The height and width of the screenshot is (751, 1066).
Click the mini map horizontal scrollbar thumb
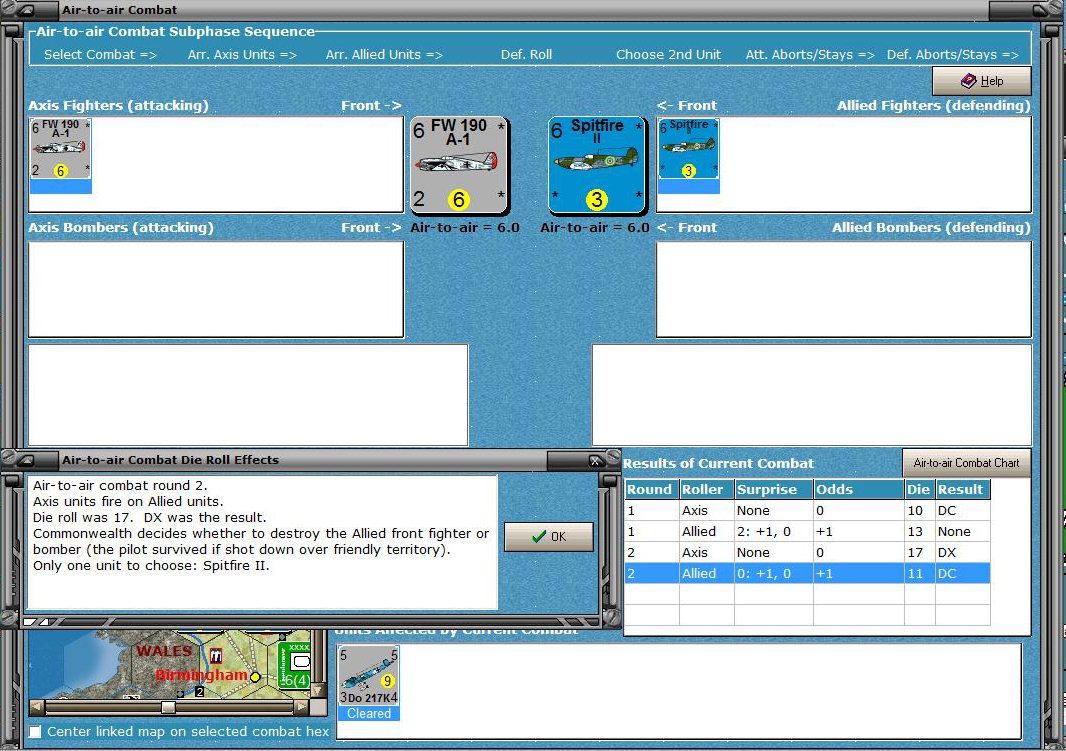point(168,707)
